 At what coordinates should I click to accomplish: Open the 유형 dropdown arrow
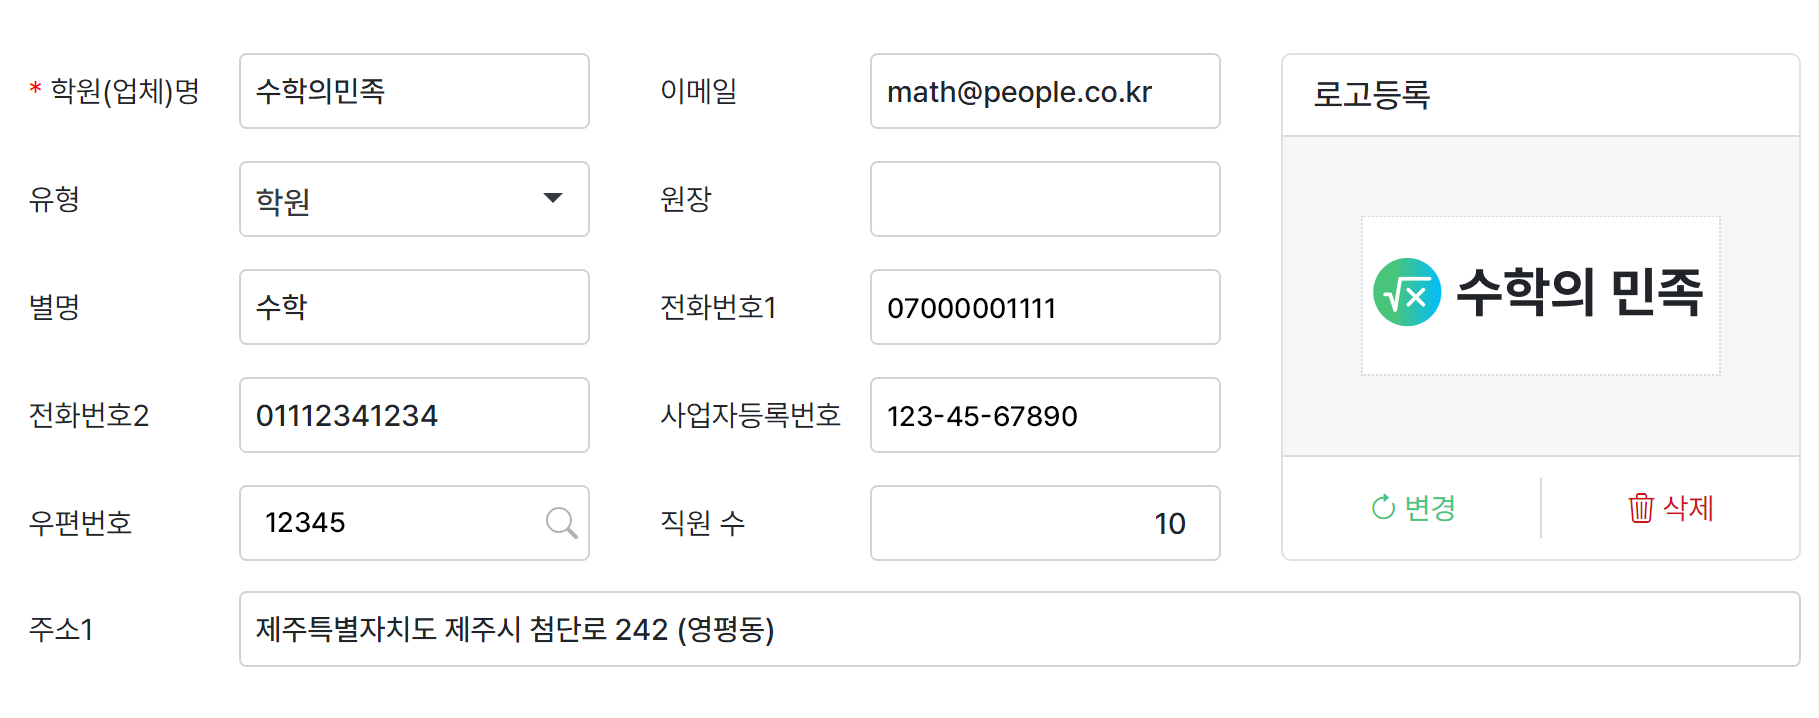tap(552, 198)
